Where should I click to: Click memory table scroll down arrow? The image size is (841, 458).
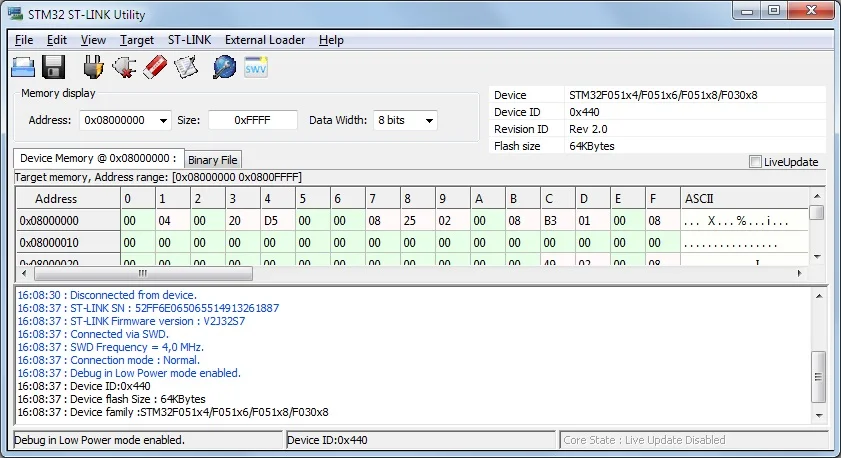click(817, 256)
